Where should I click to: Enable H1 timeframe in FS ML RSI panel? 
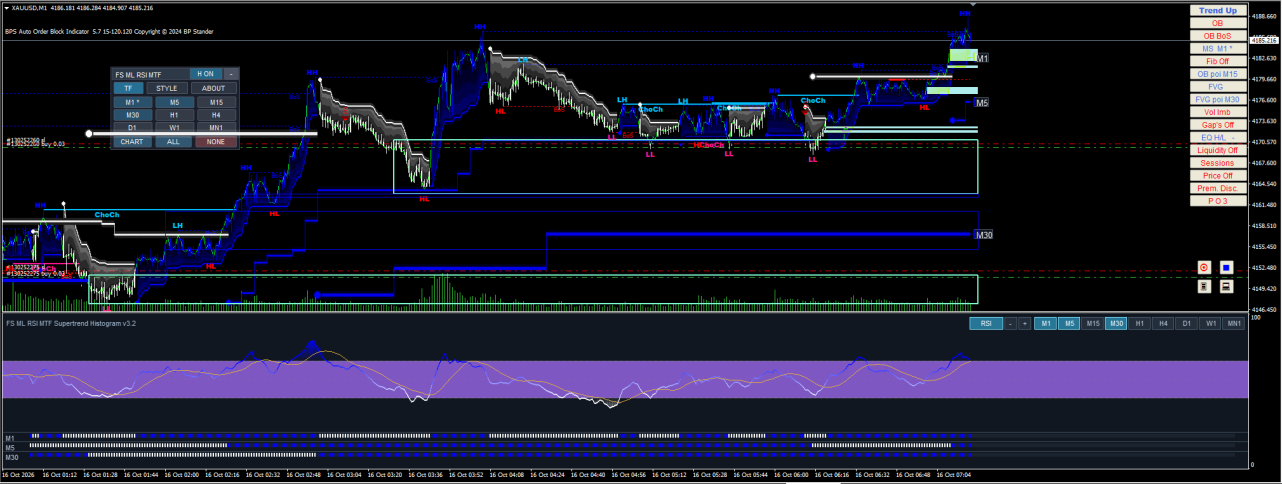tap(174, 115)
